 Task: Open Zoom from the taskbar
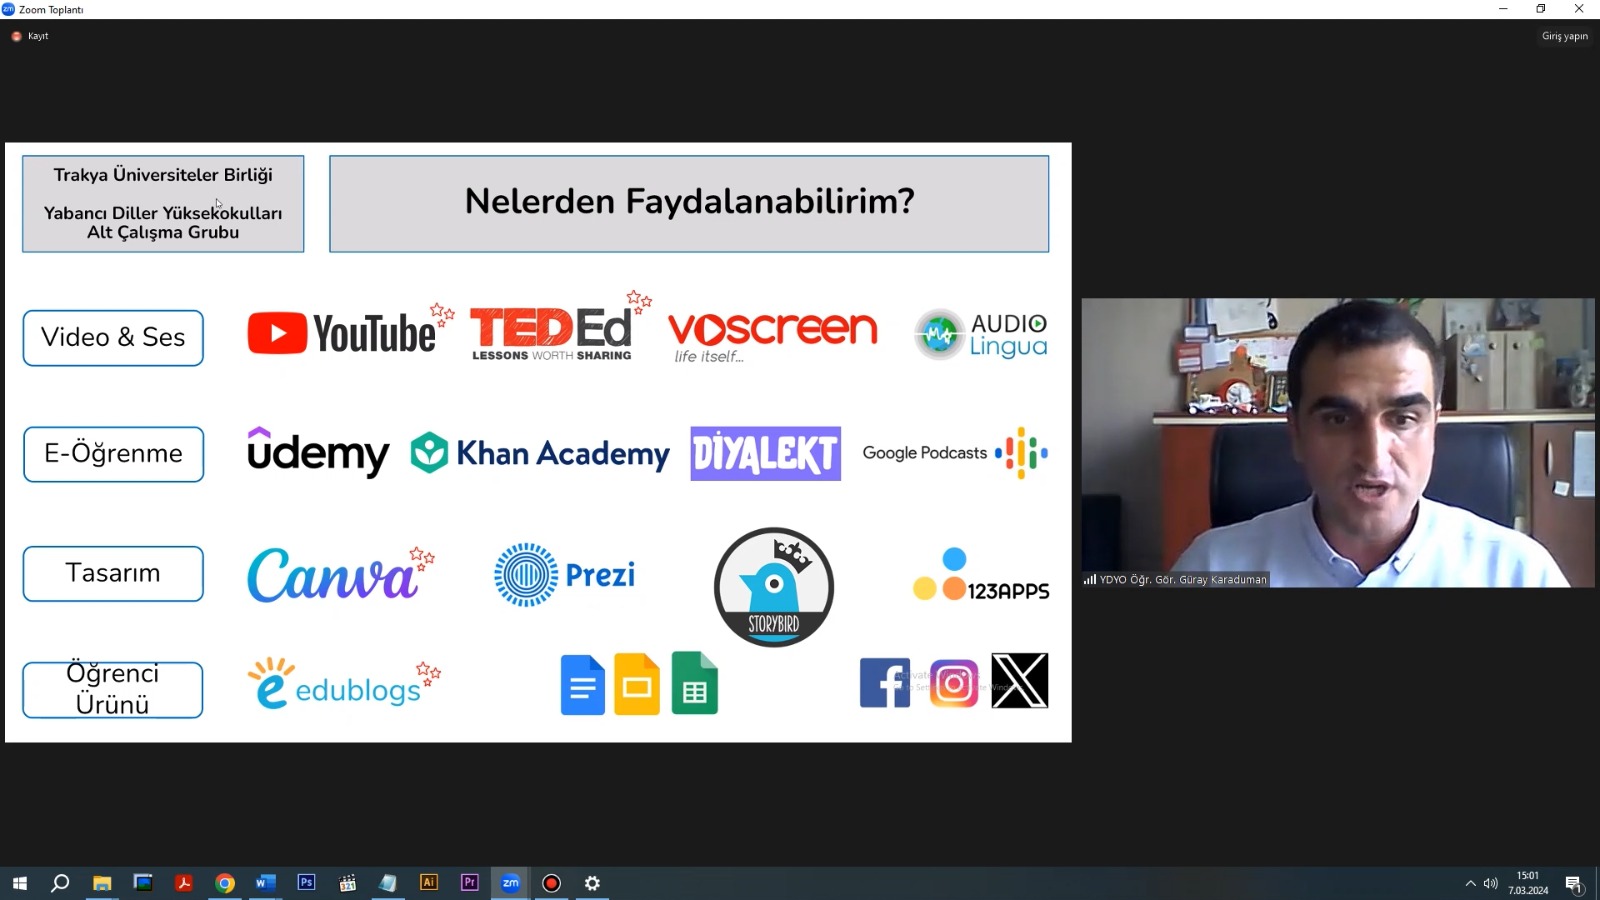pyautogui.click(x=511, y=883)
